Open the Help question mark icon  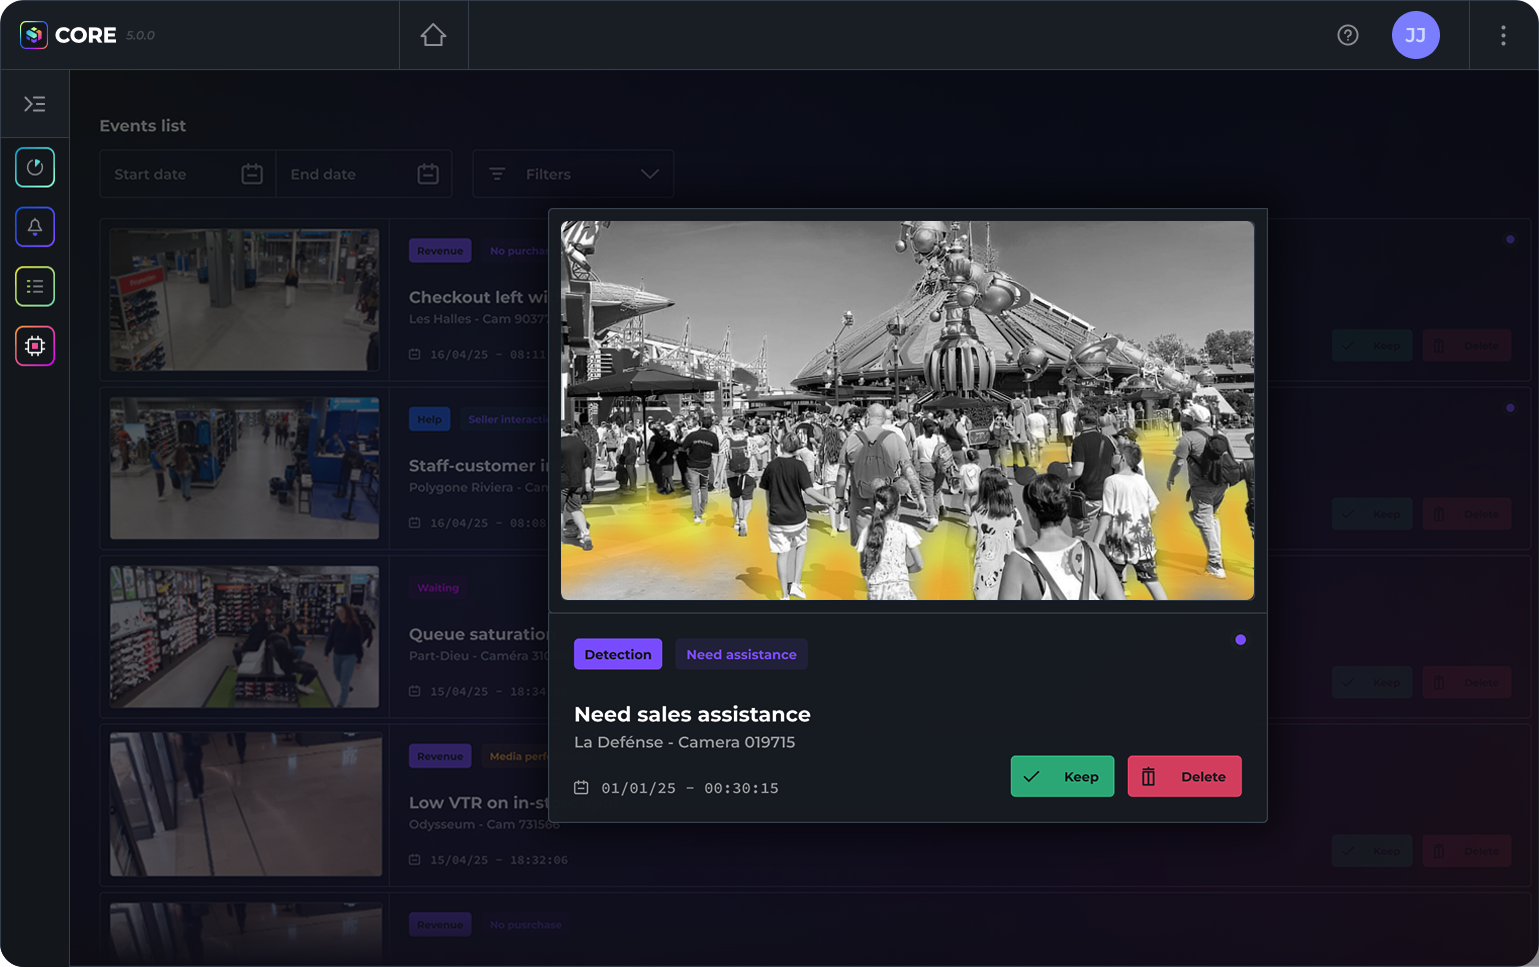(1348, 34)
